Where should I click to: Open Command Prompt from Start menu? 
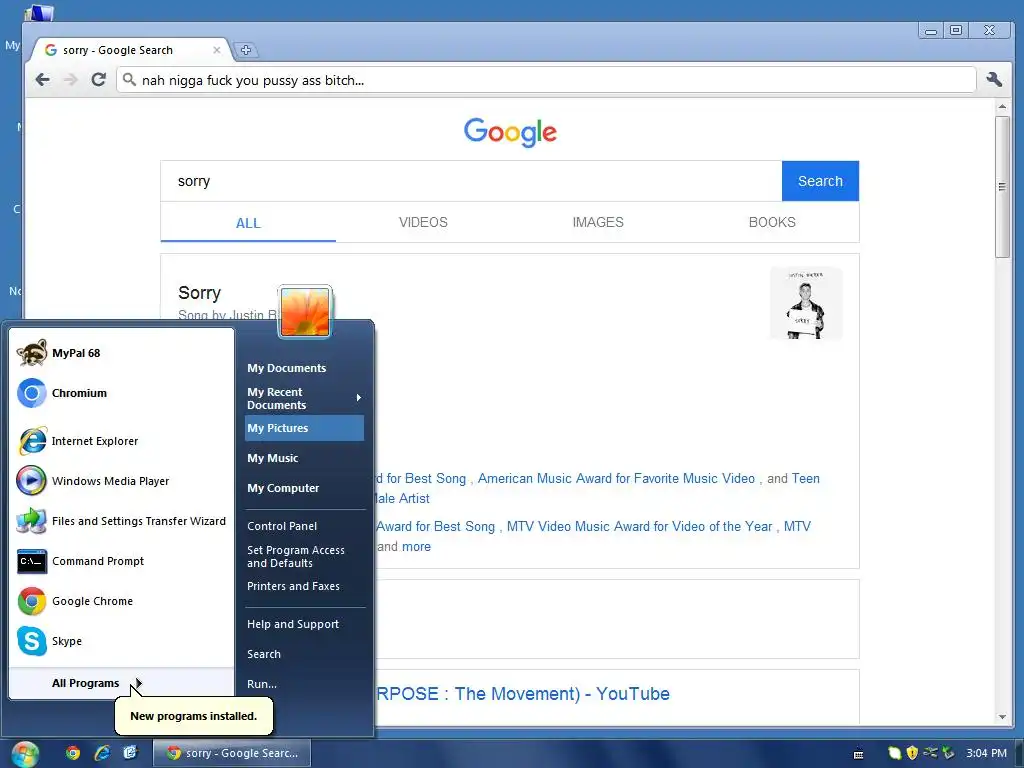121,561
